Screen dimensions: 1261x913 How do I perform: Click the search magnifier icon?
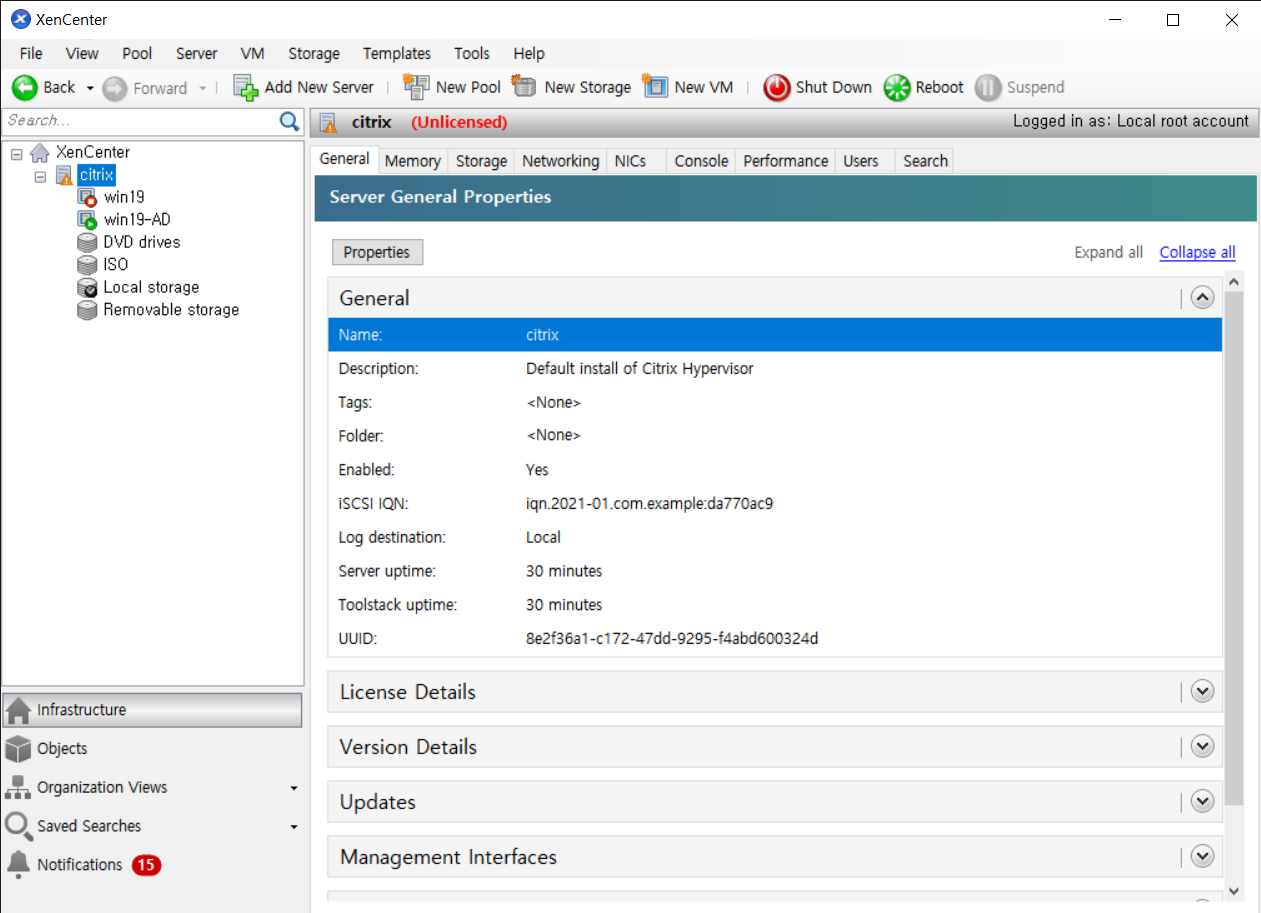[289, 121]
